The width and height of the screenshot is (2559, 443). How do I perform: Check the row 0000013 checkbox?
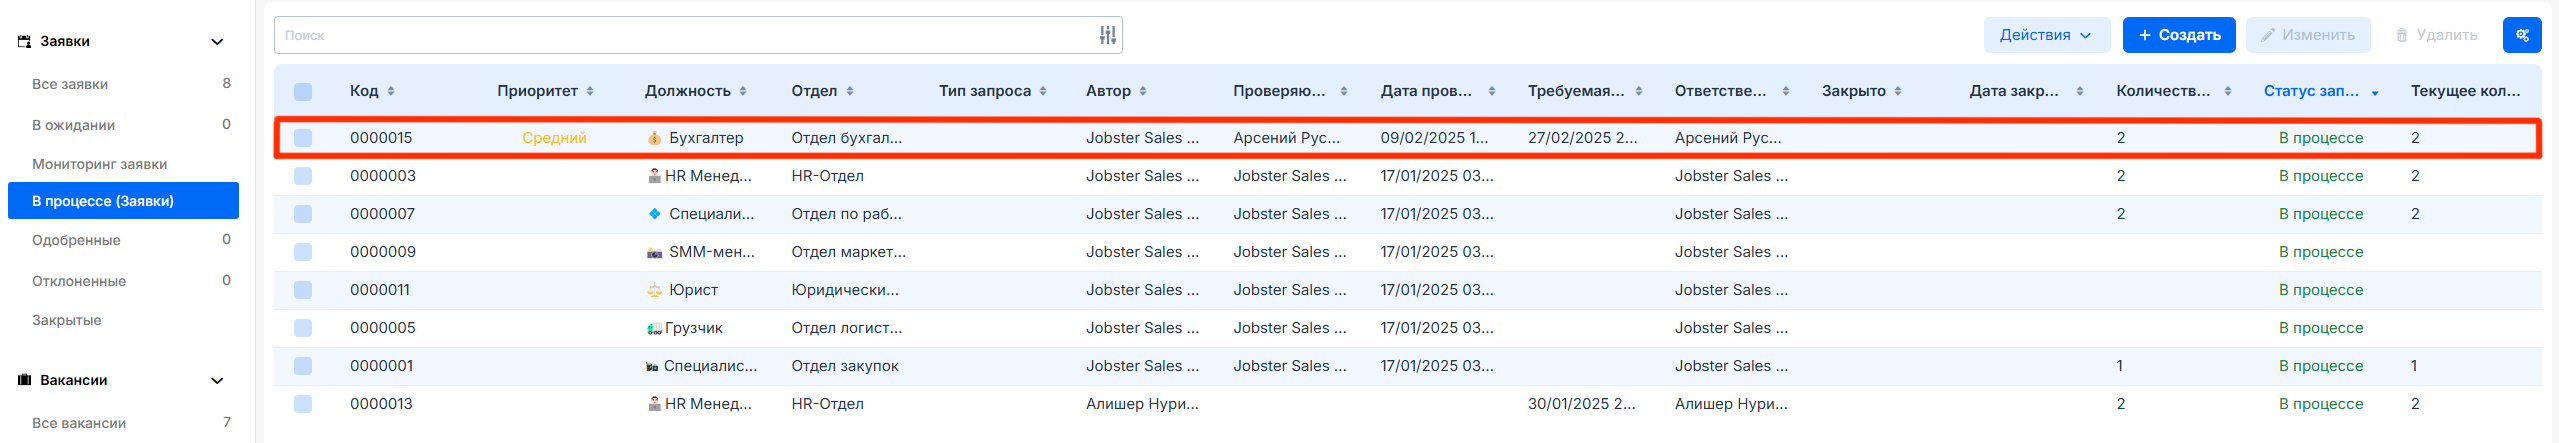pyautogui.click(x=303, y=404)
